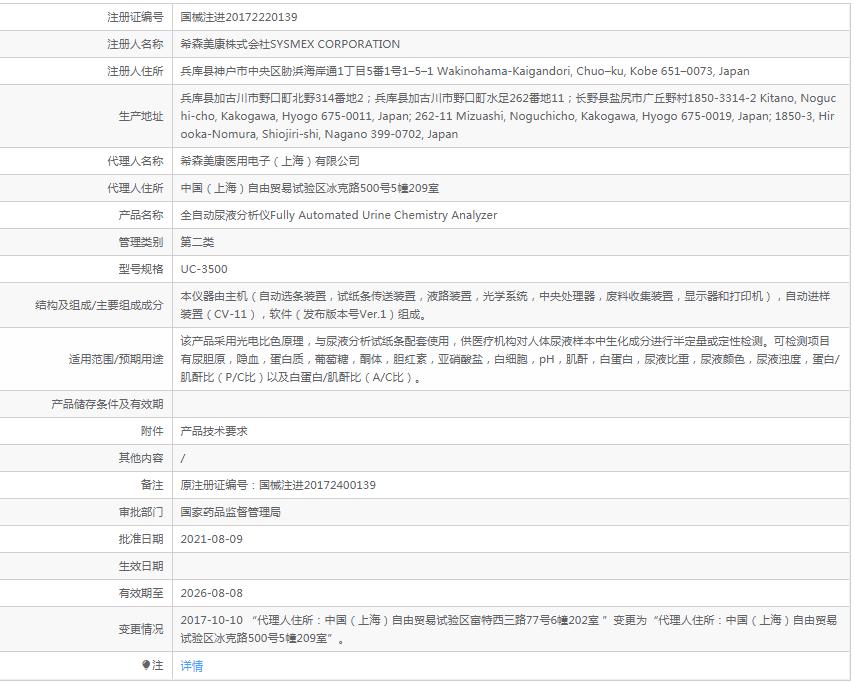This screenshot has width=854, height=682.
Task: Click the 产品名称 label
Action: [x=141, y=215]
